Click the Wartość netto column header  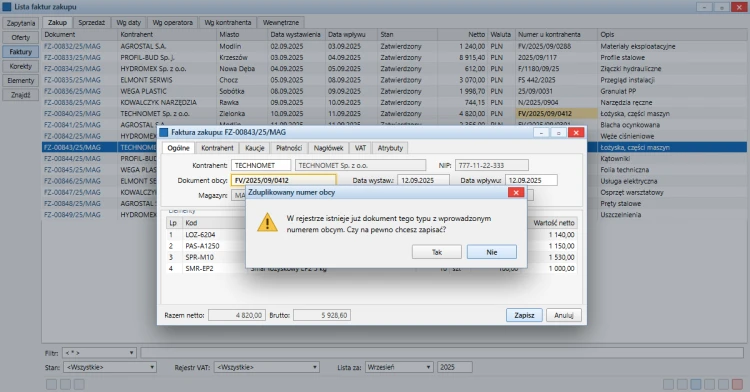coord(553,223)
